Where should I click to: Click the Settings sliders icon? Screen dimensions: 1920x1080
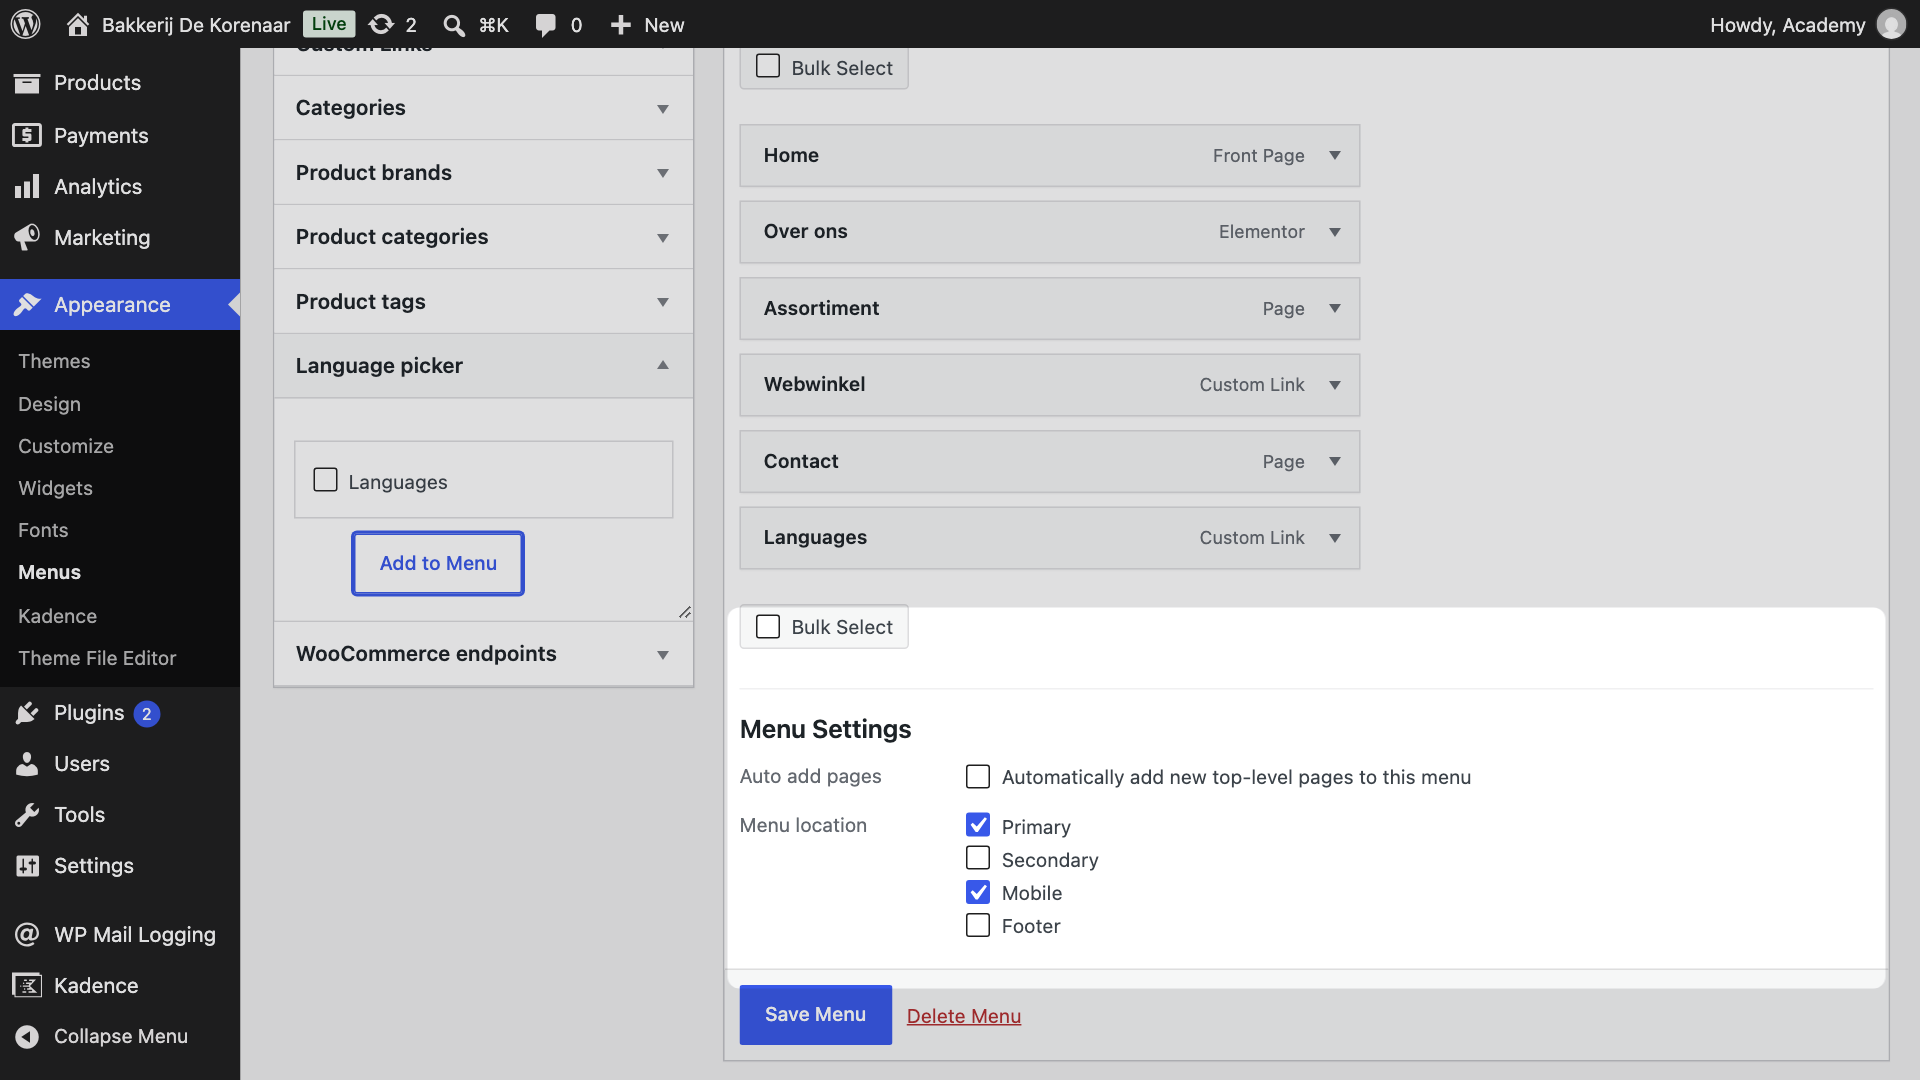[x=27, y=866]
